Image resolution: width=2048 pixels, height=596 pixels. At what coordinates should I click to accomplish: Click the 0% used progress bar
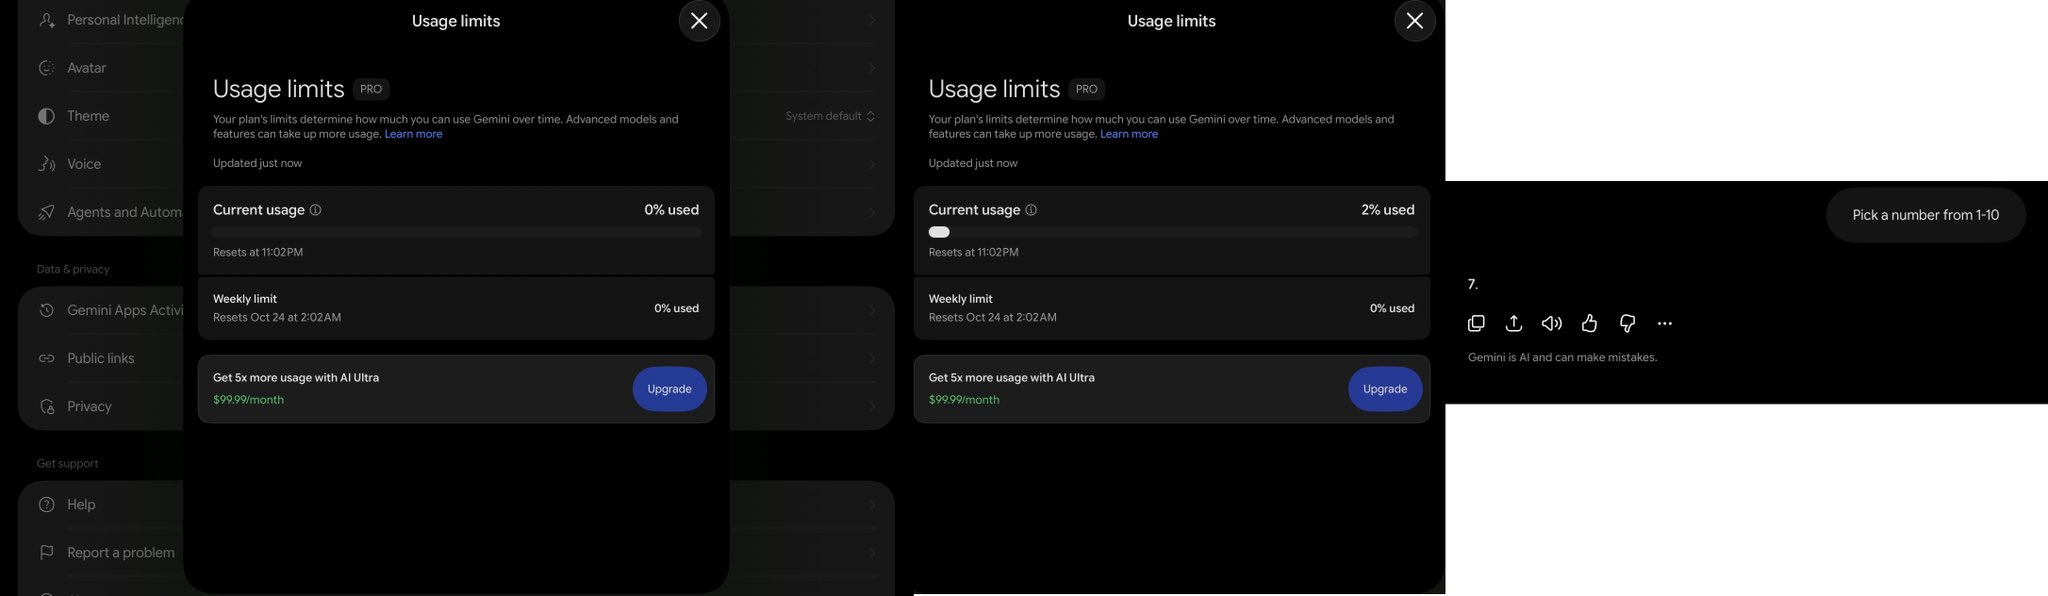coord(456,232)
